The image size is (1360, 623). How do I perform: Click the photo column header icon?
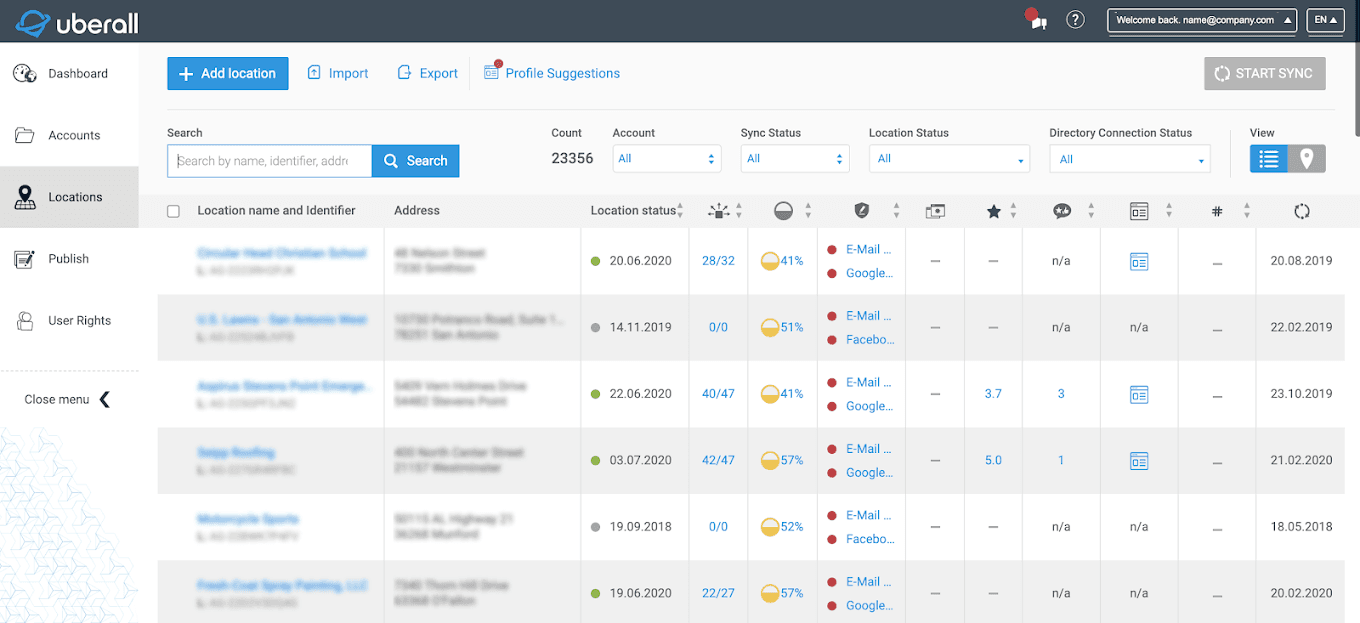[x=935, y=211]
